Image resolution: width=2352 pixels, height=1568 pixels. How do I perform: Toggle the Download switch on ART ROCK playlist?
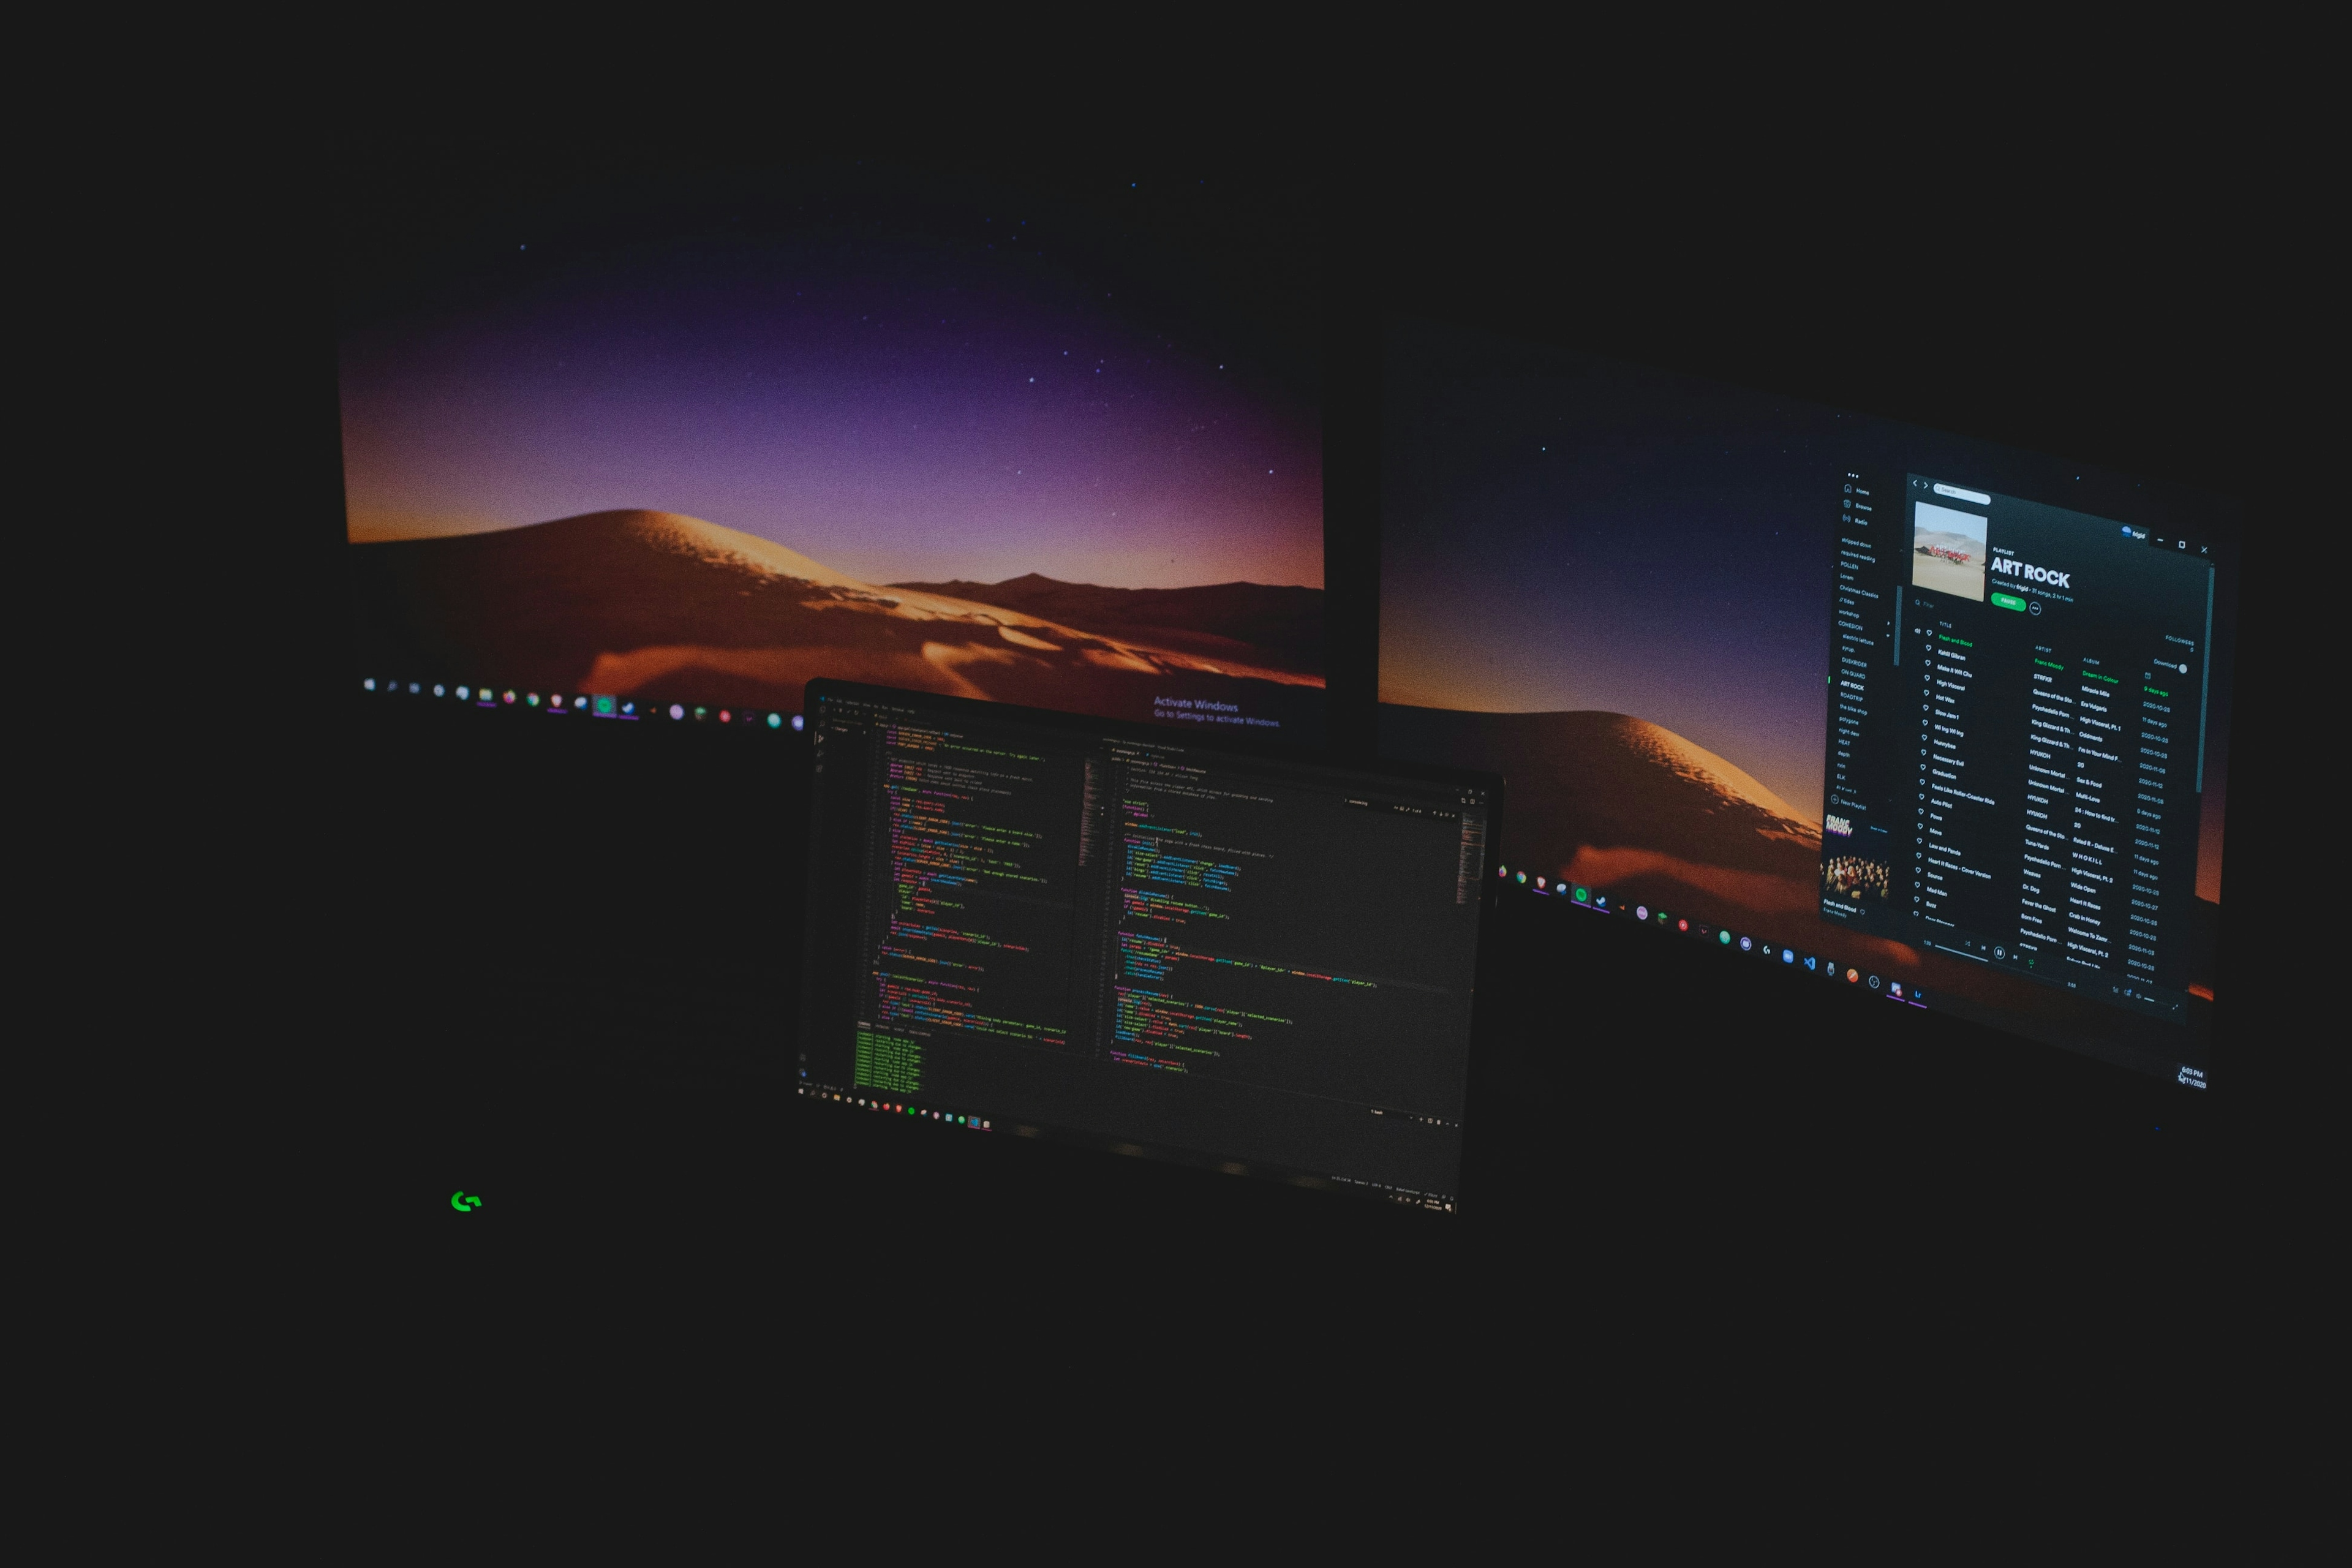2184,669
